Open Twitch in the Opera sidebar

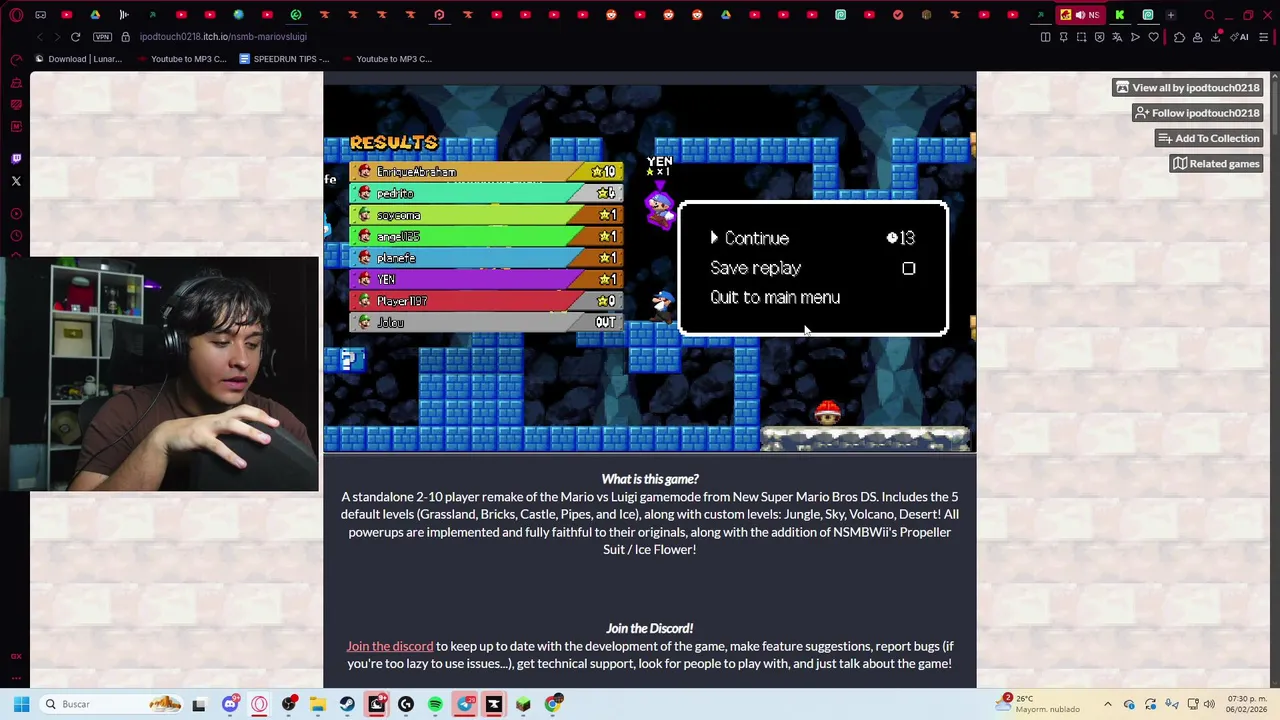16,158
